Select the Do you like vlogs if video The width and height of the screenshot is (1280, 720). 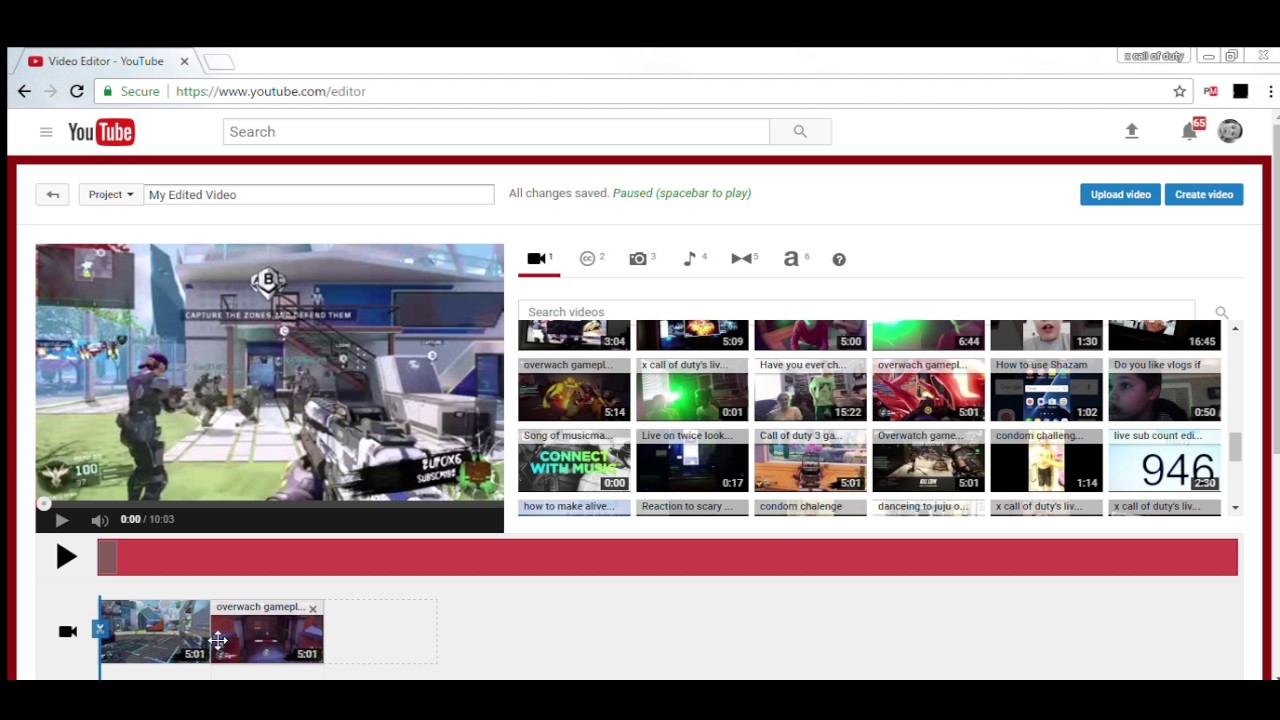tap(1164, 390)
